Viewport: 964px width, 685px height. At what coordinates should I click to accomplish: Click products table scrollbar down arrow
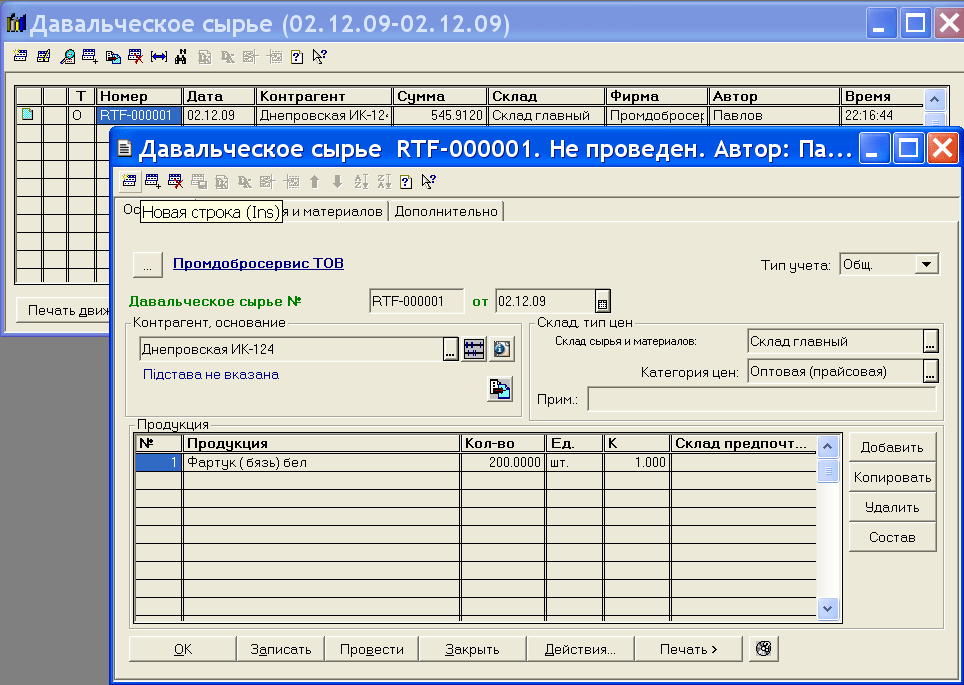point(827,608)
